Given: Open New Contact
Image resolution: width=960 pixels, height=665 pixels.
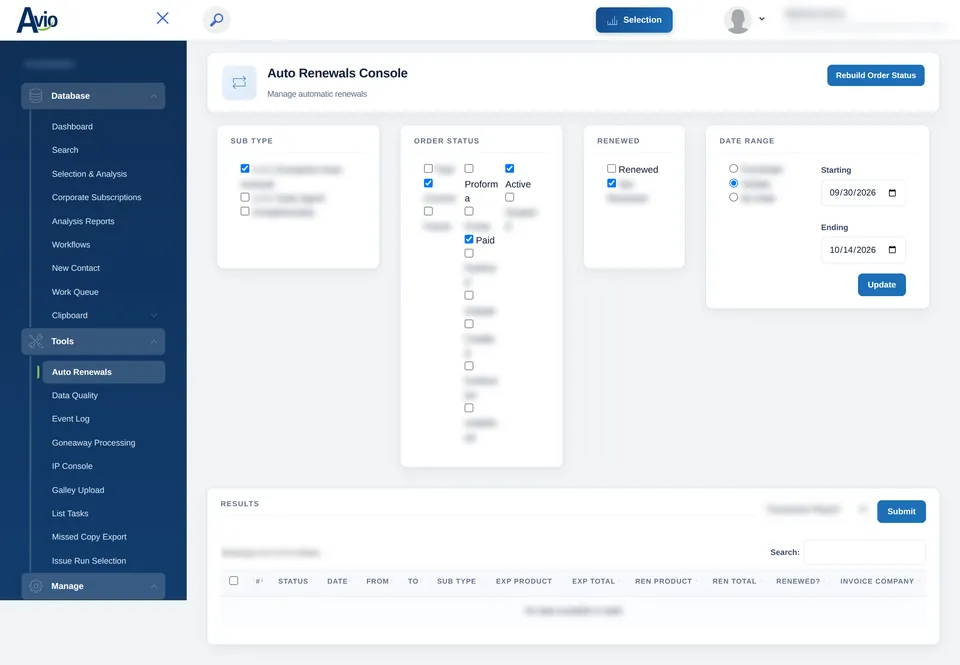Looking at the screenshot, I should 75,268.
